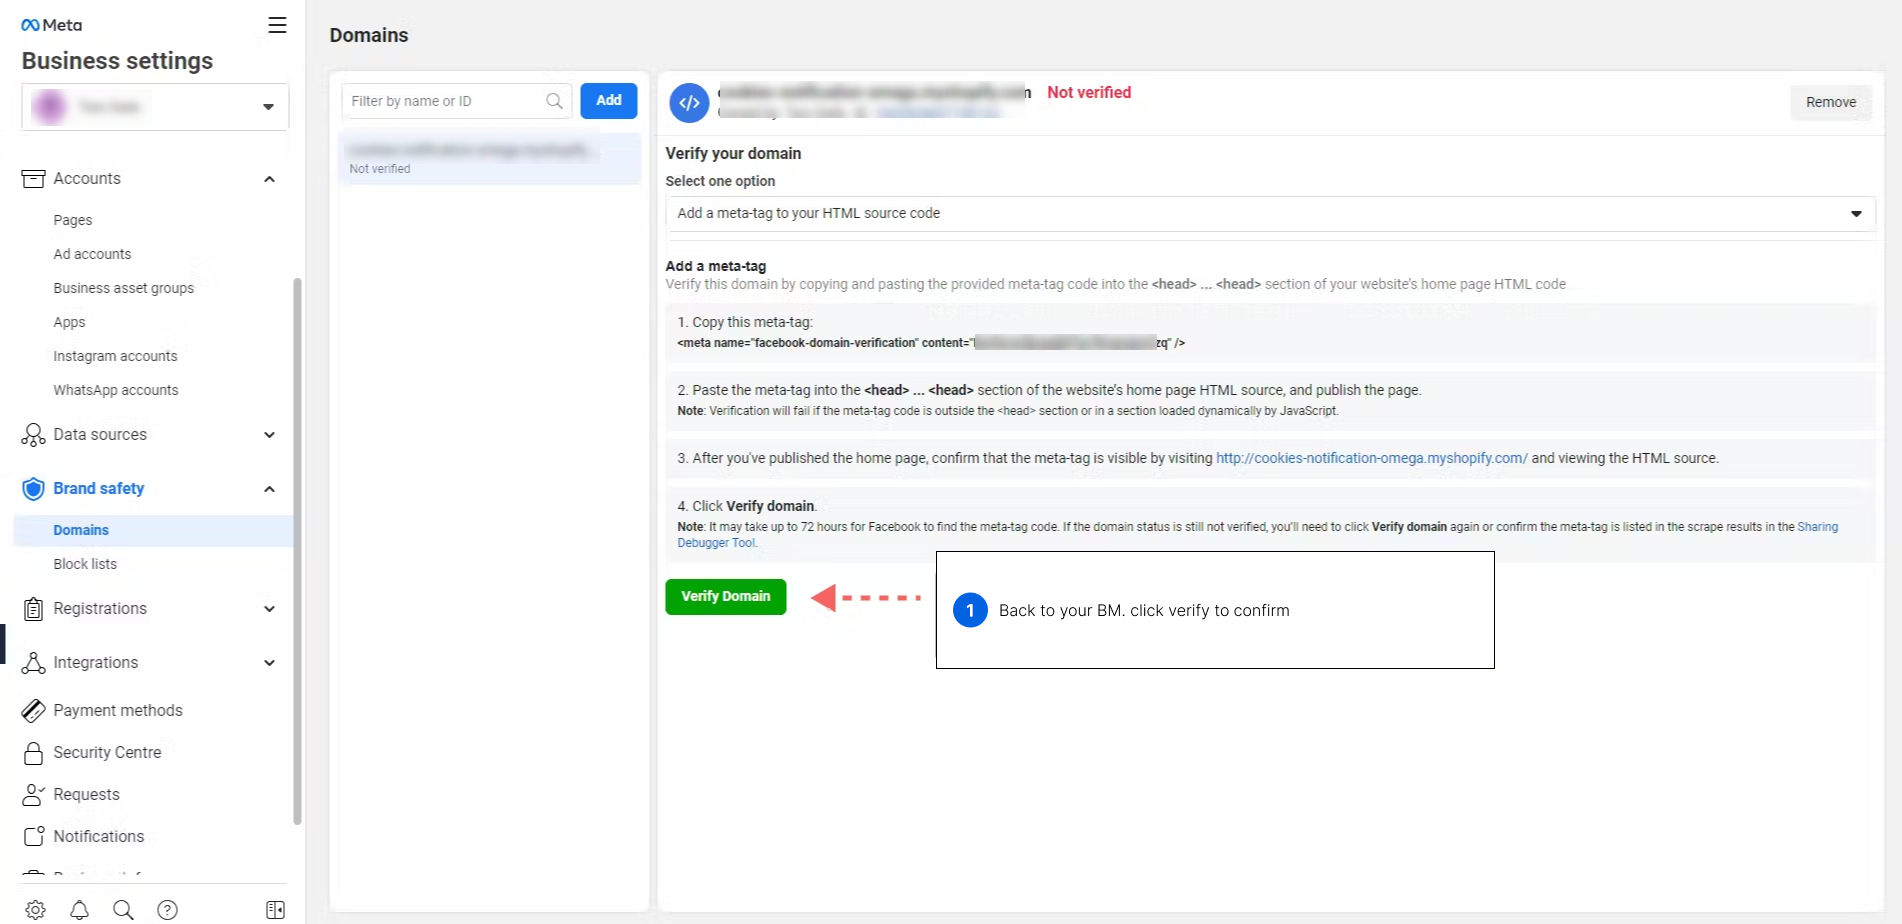
Task: Click the Remove button
Action: click(x=1831, y=102)
